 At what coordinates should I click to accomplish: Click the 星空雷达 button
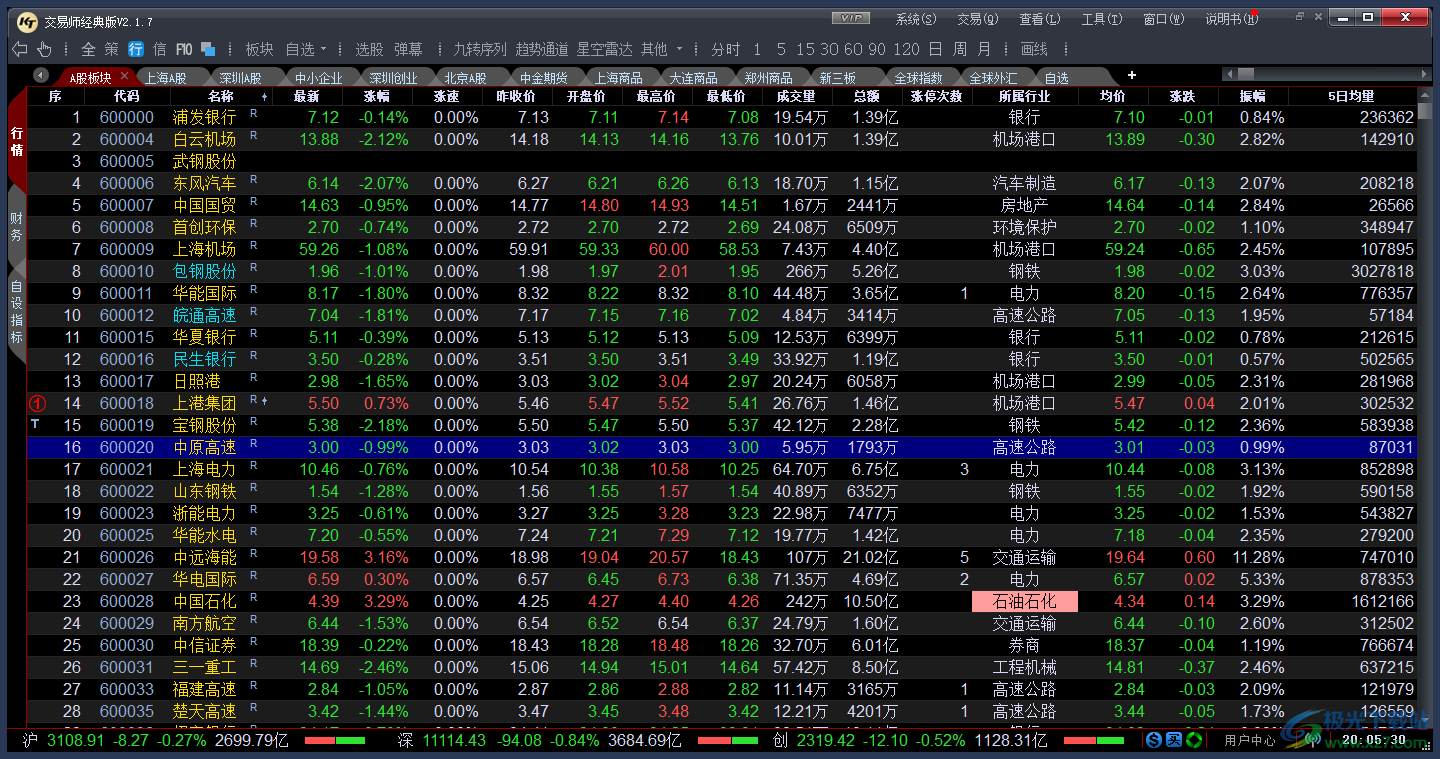click(x=605, y=49)
